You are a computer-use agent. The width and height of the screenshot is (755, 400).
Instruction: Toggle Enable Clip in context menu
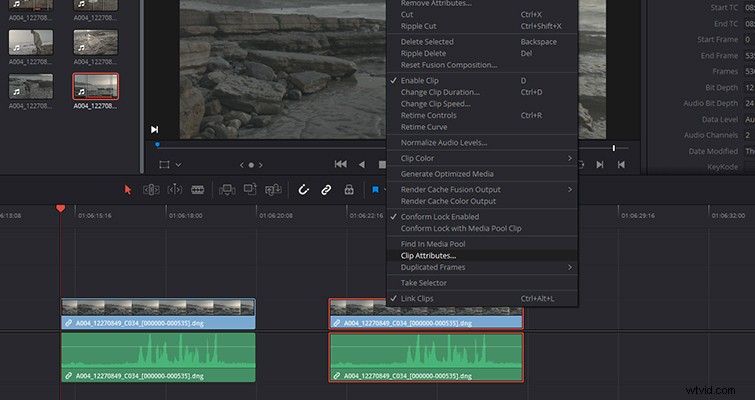(482, 80)
